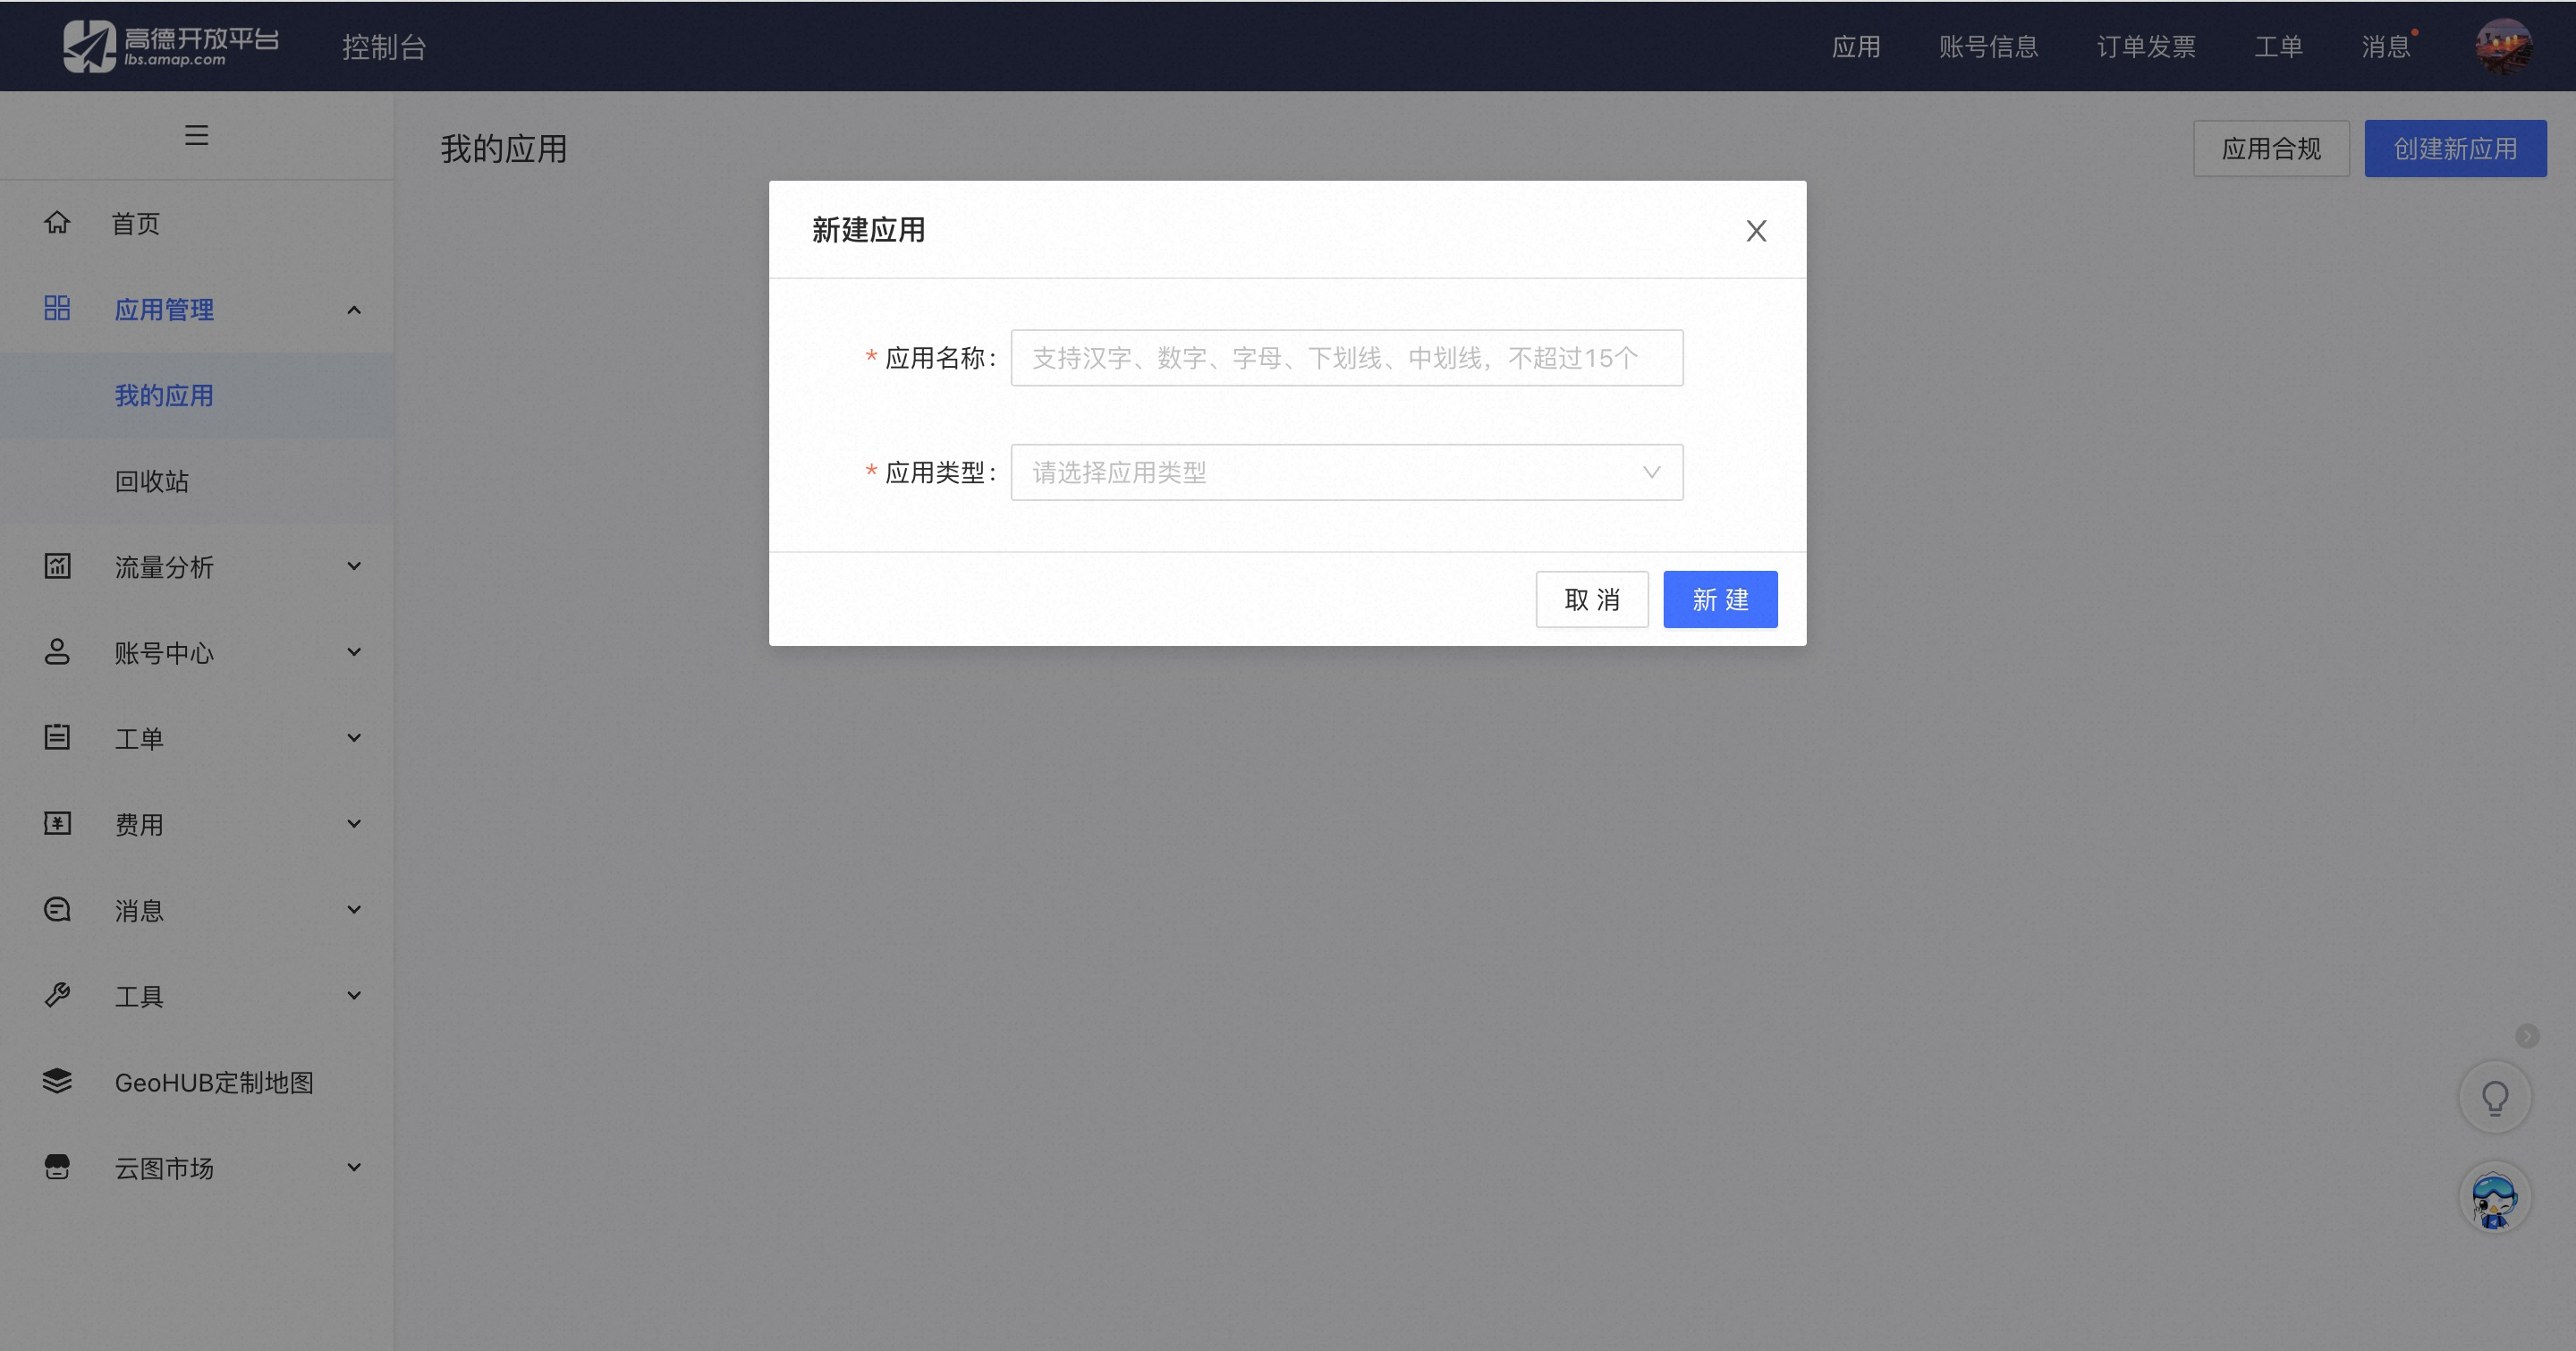Viewport: 2576px width, 1351px height.
Task: Click the 高德开放平台 logo
Action: [171, 46]
